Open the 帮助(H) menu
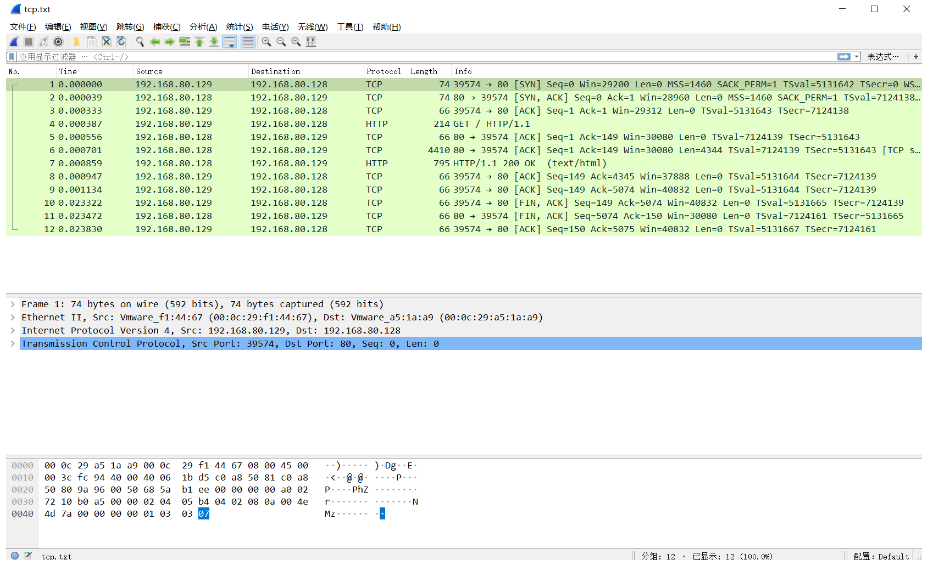Viewport: 934px width, 573px height. click(x=387, y=27)
